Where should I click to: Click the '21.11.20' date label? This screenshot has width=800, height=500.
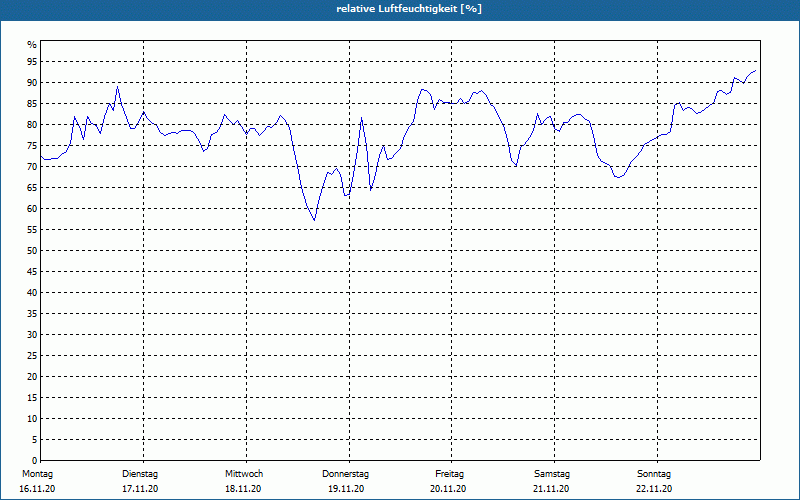(x=551, y=489)
